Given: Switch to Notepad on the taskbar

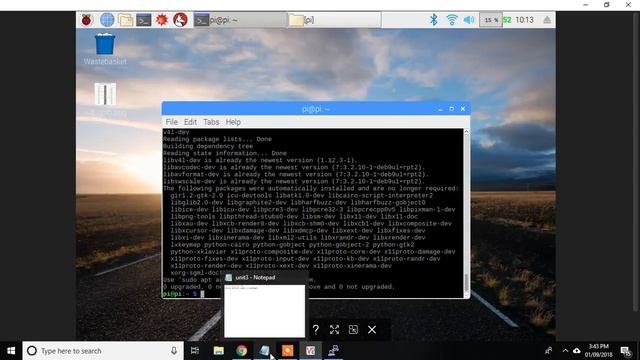Looking at the screenshot, I should pos(264,351).
